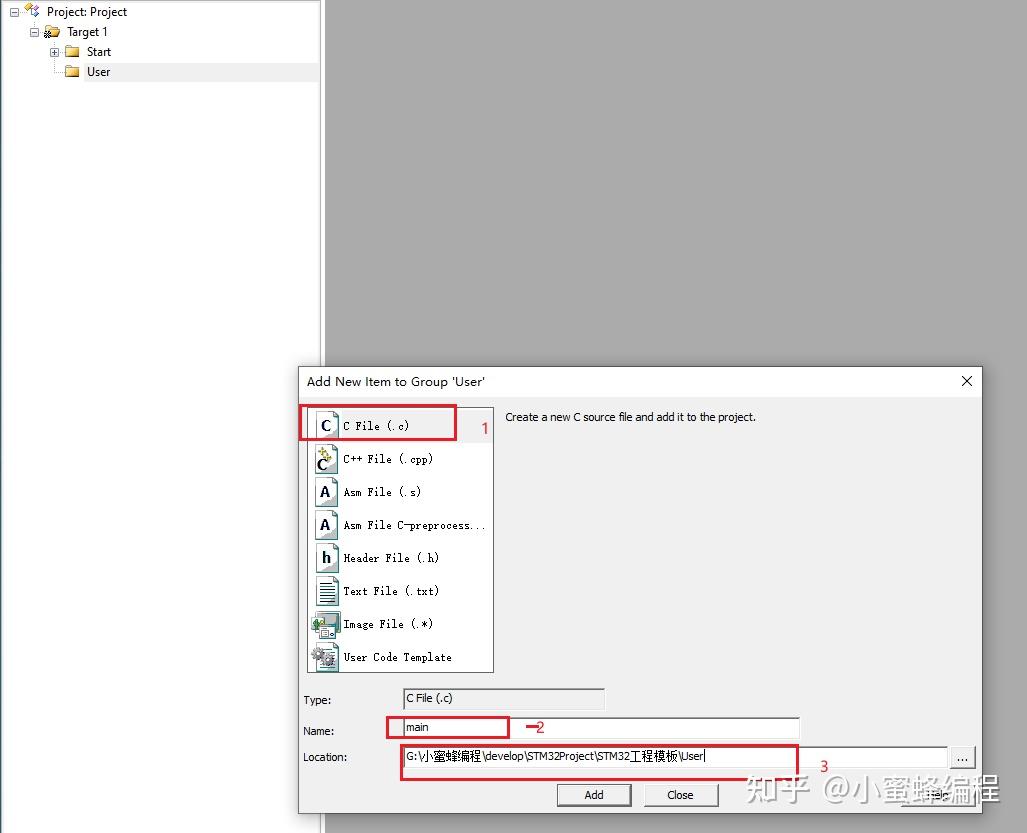Click the 'Text File (.txt)' list text

[391, 591]
